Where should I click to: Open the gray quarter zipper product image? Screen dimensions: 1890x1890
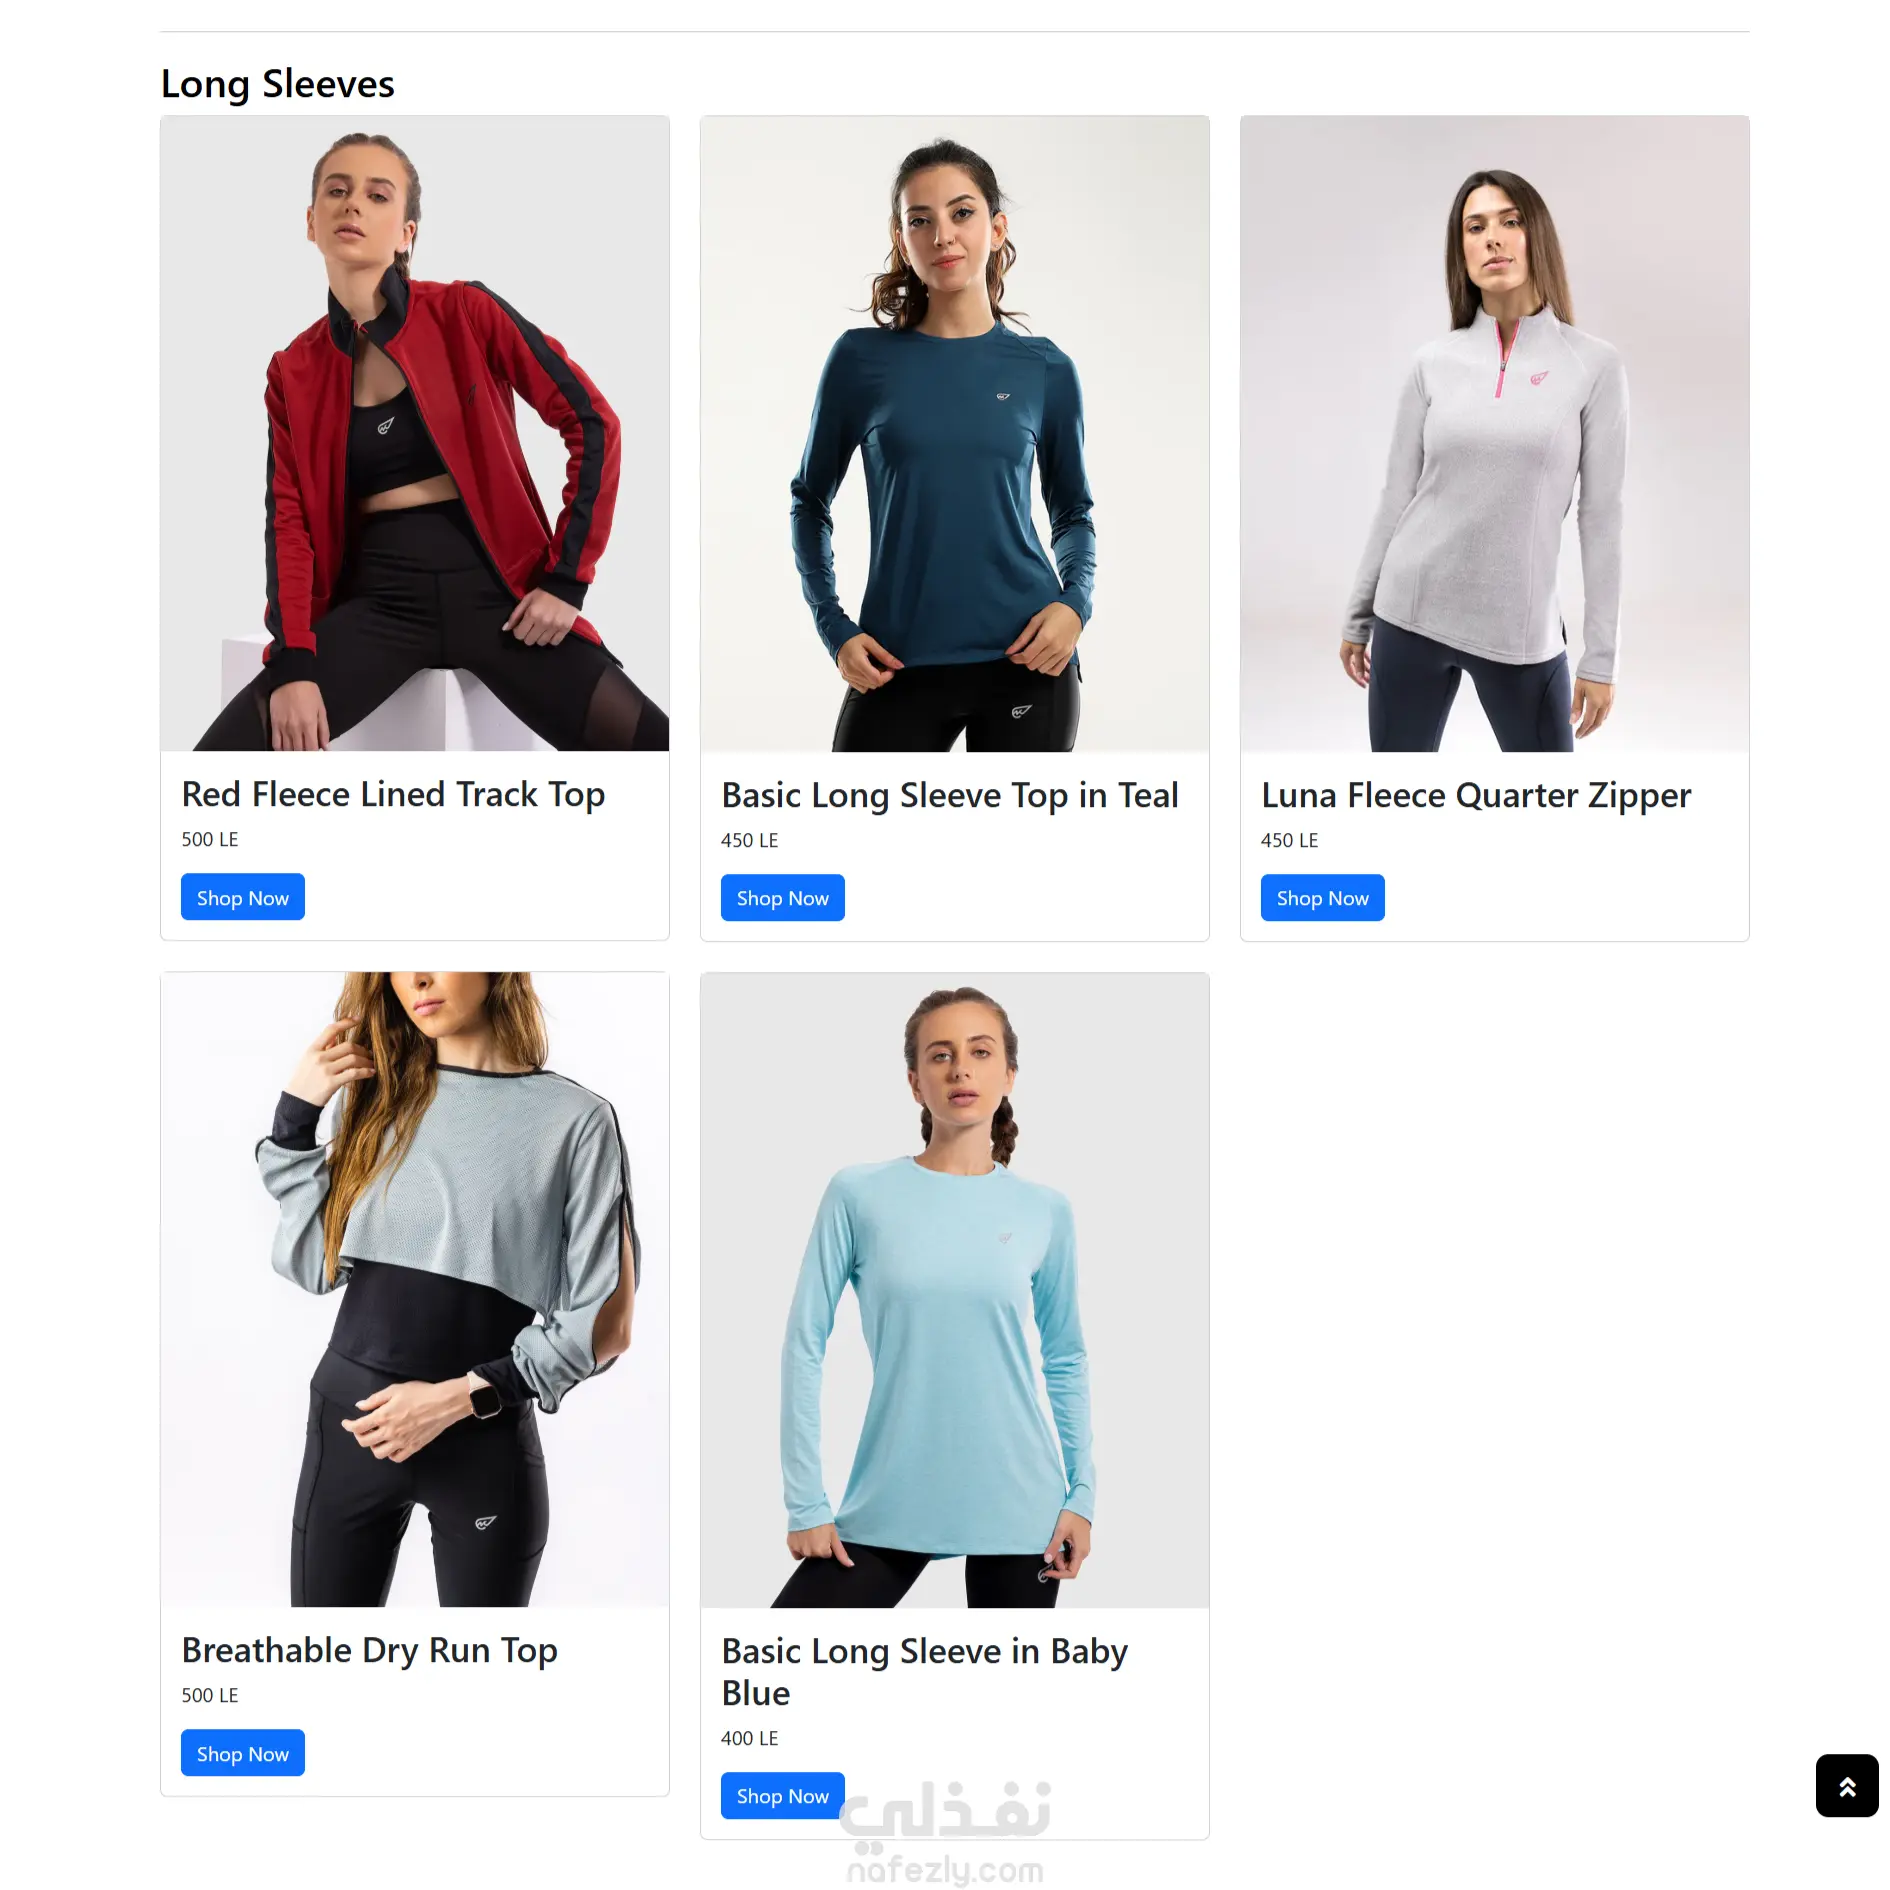[1495, 433]
